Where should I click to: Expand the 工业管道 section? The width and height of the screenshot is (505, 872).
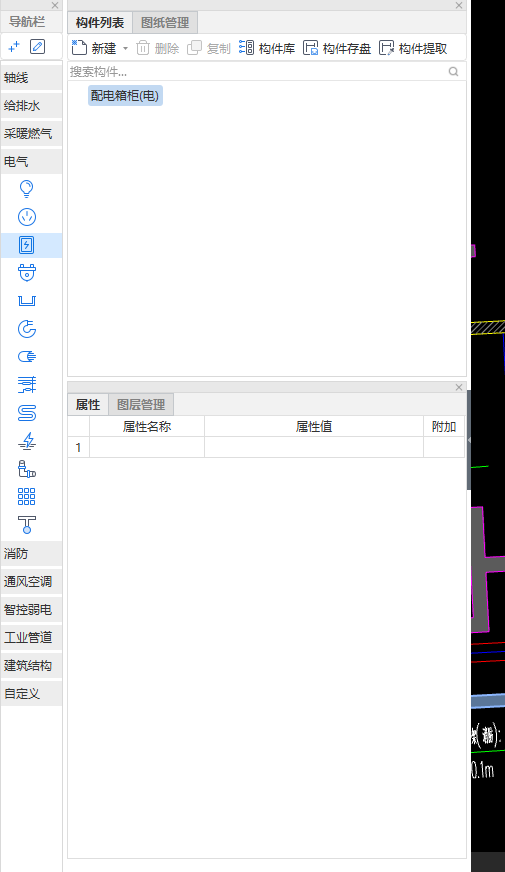point(31,637)
